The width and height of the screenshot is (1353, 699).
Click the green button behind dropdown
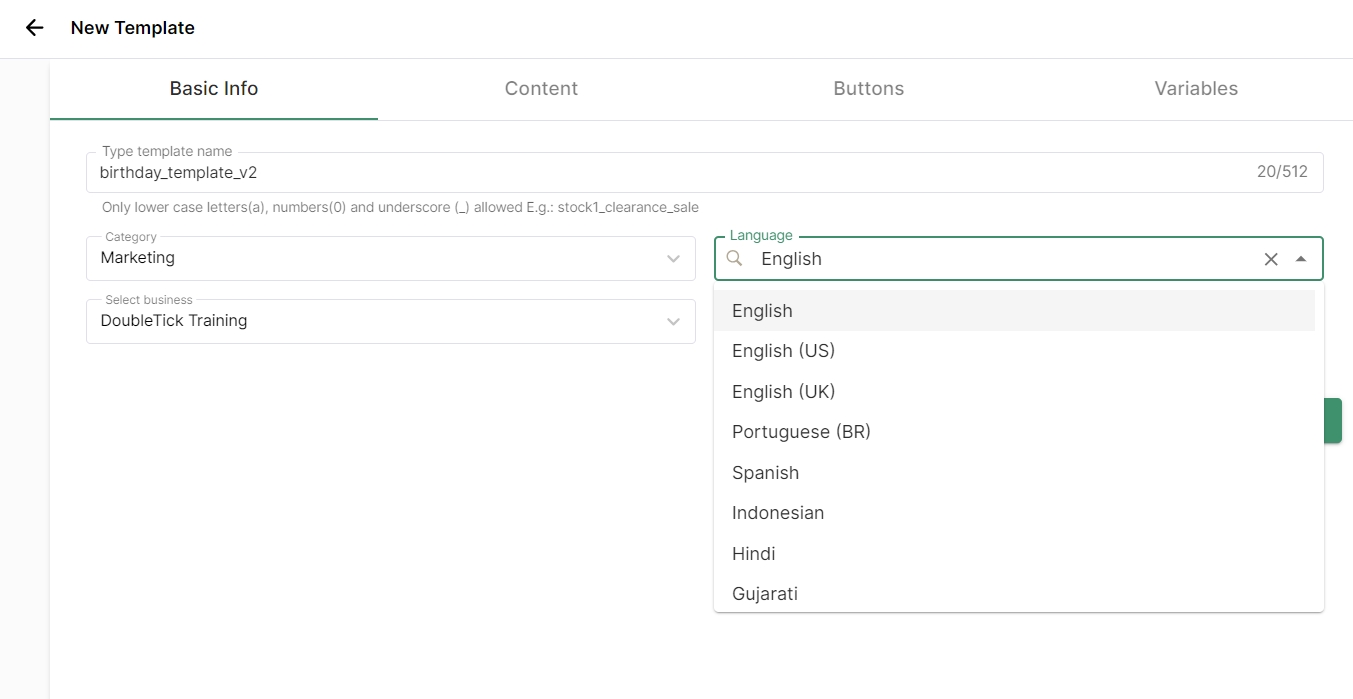point(1333,420)
